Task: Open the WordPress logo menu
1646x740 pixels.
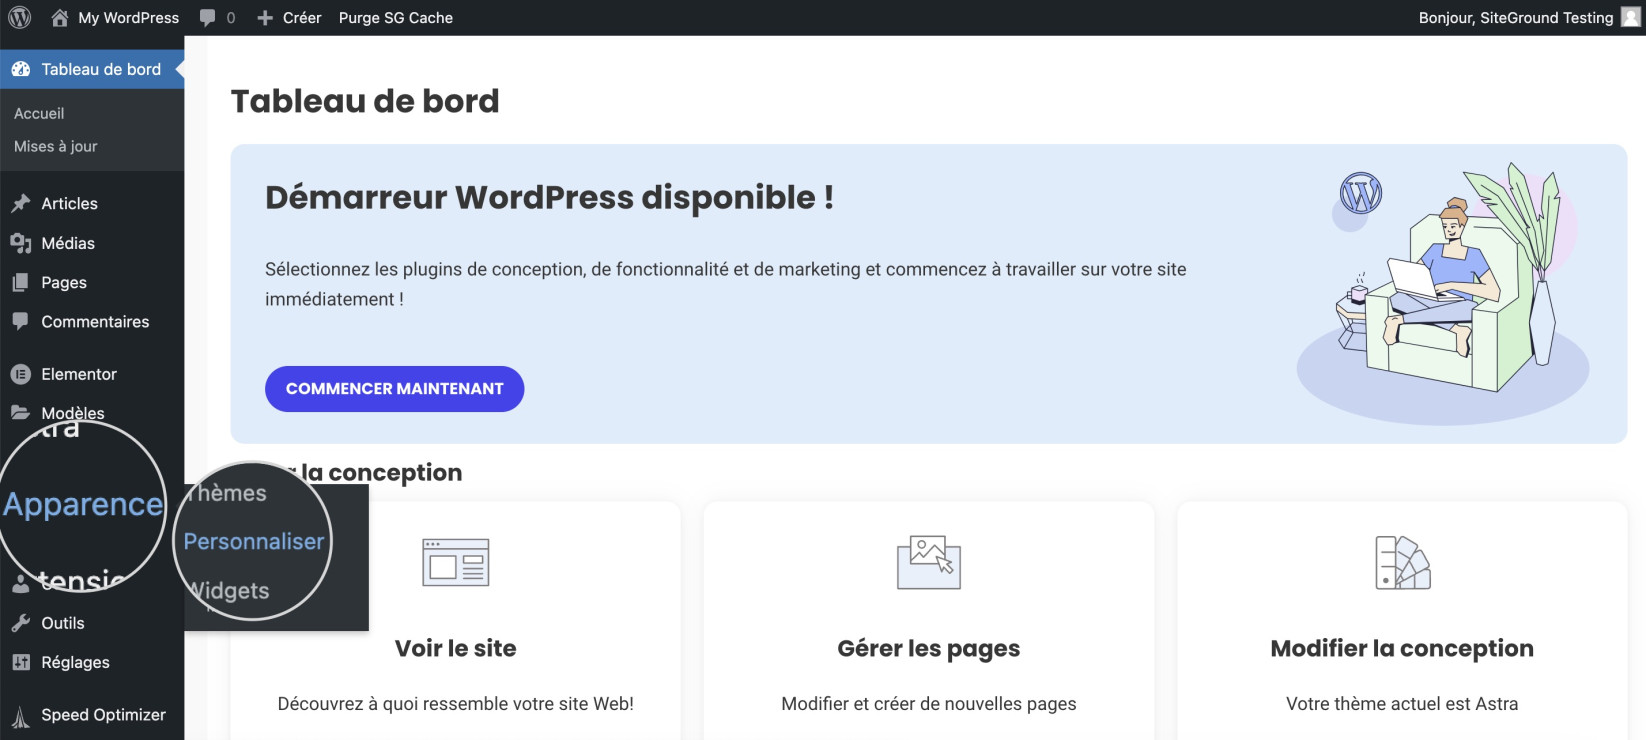Action: point(20,18)
